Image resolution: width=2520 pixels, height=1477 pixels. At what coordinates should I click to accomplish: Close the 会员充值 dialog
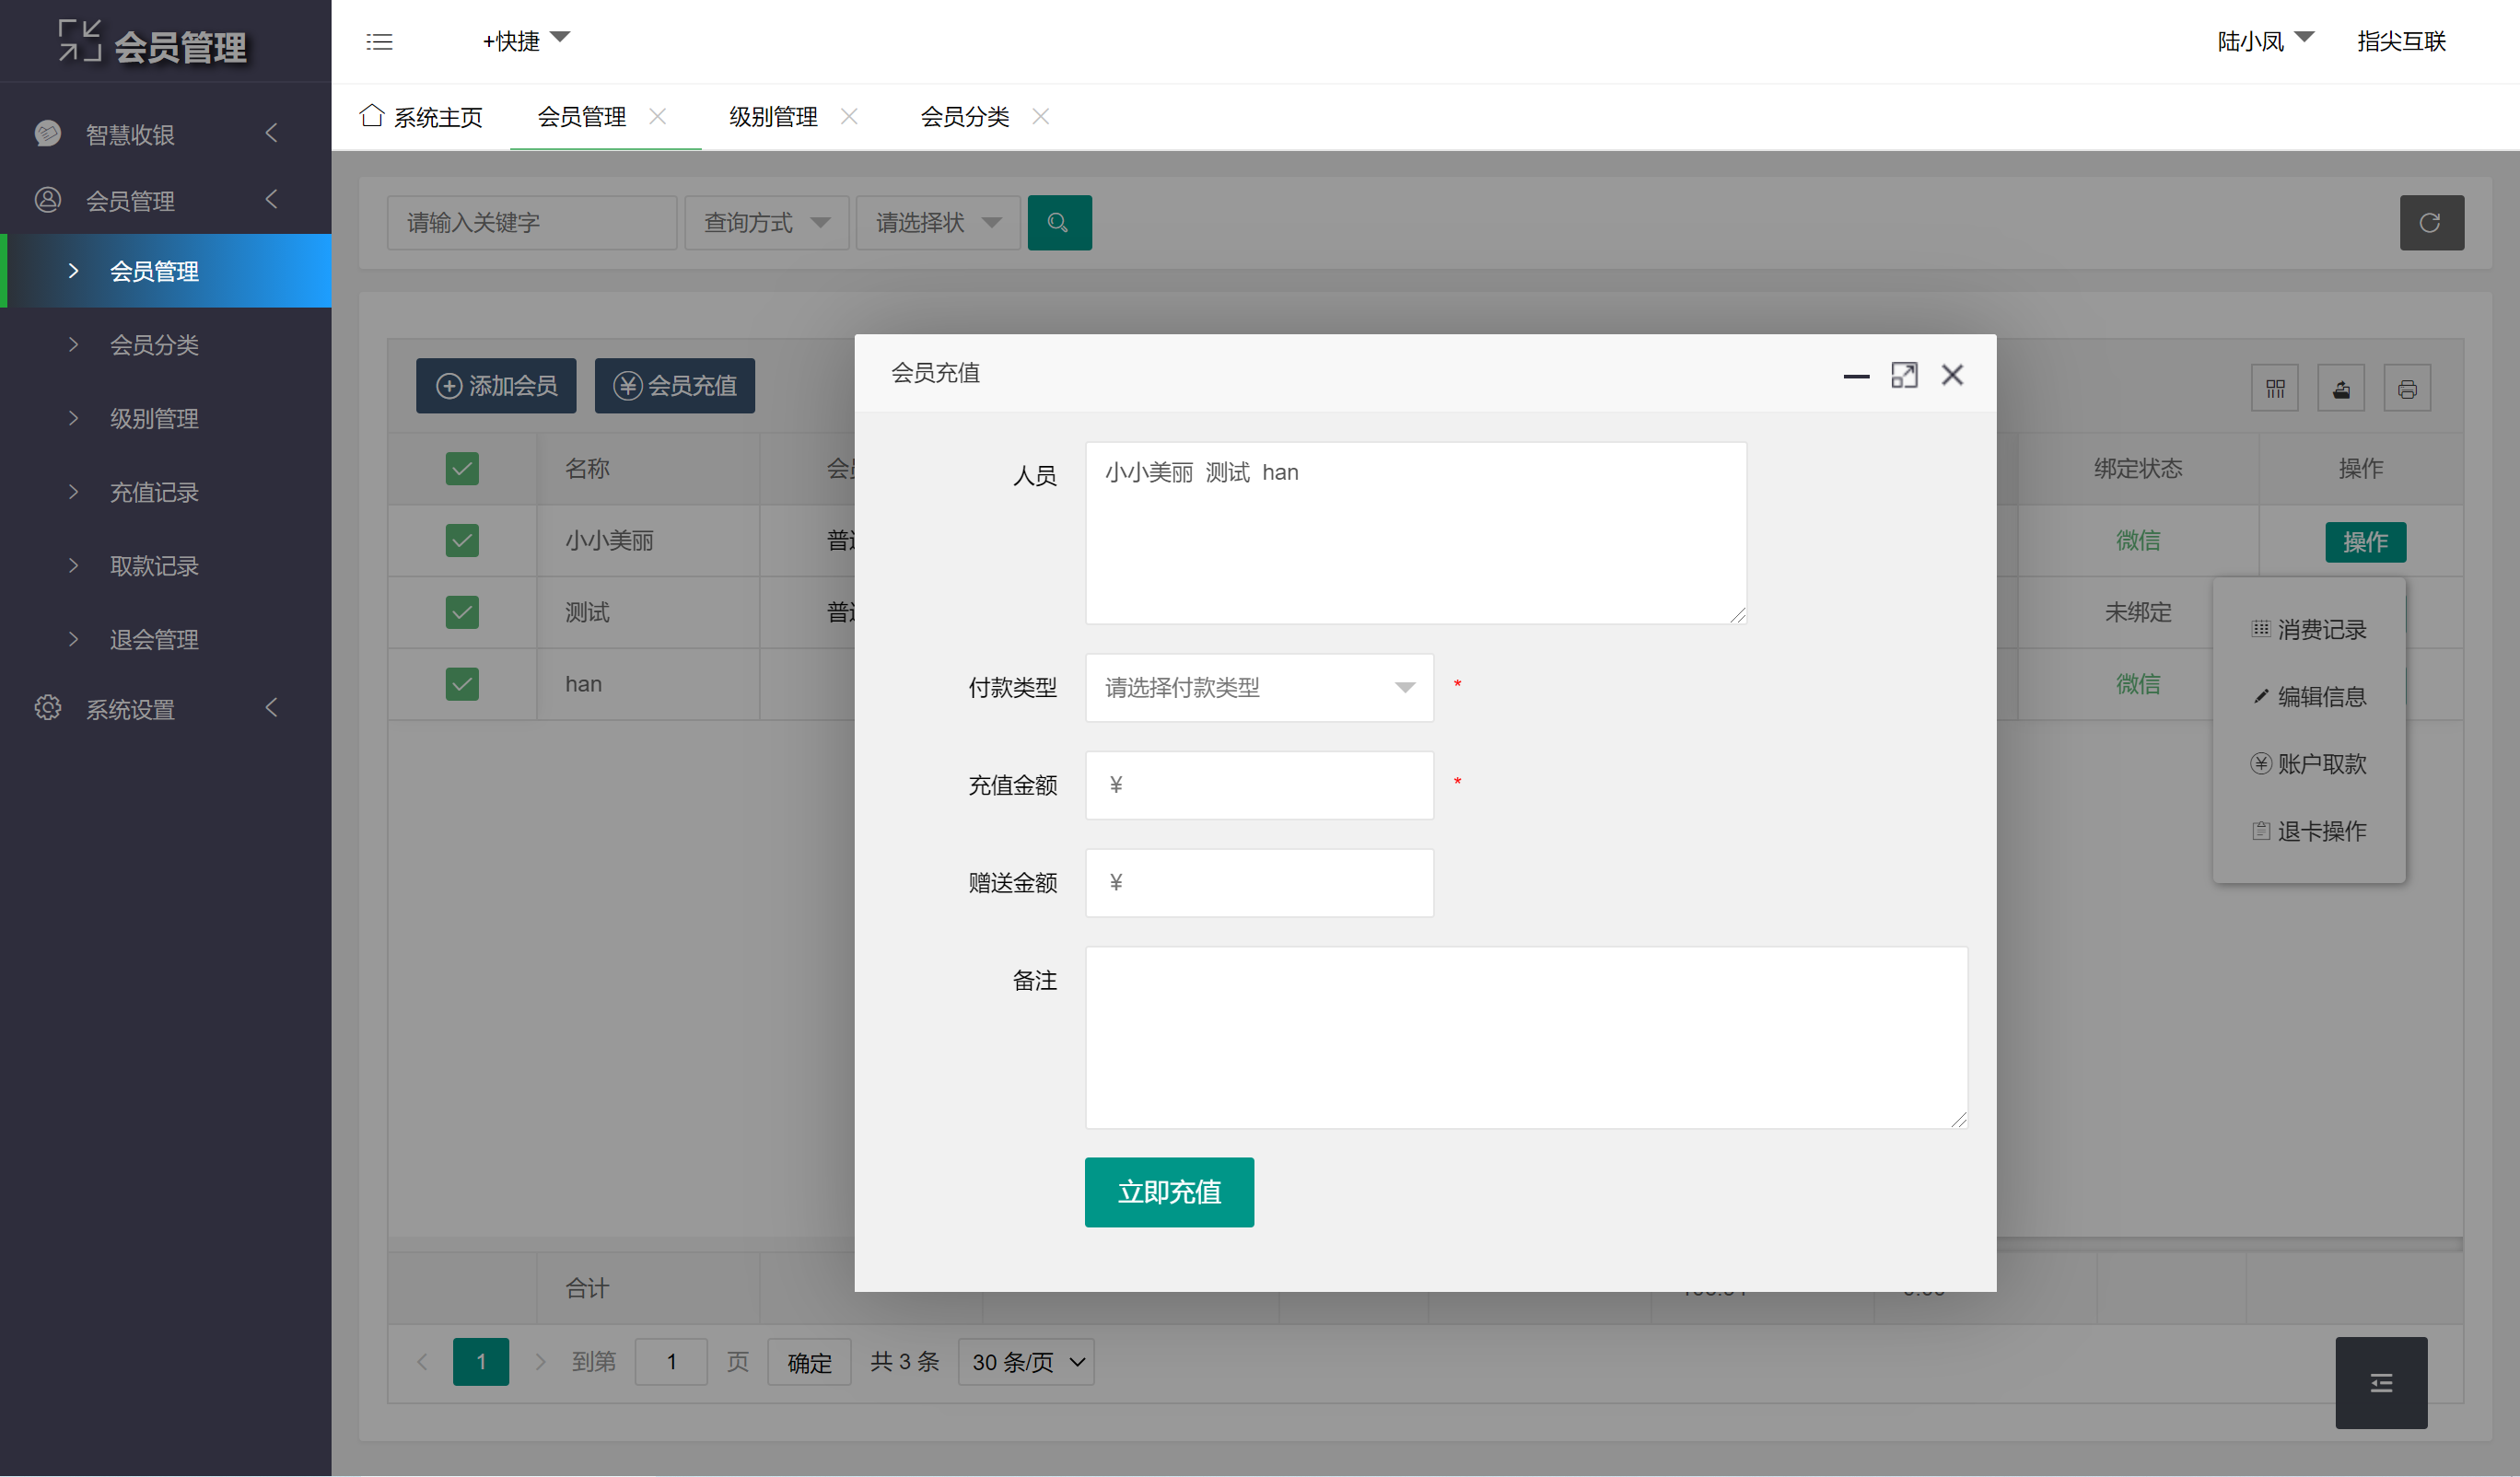point(1952,375)
